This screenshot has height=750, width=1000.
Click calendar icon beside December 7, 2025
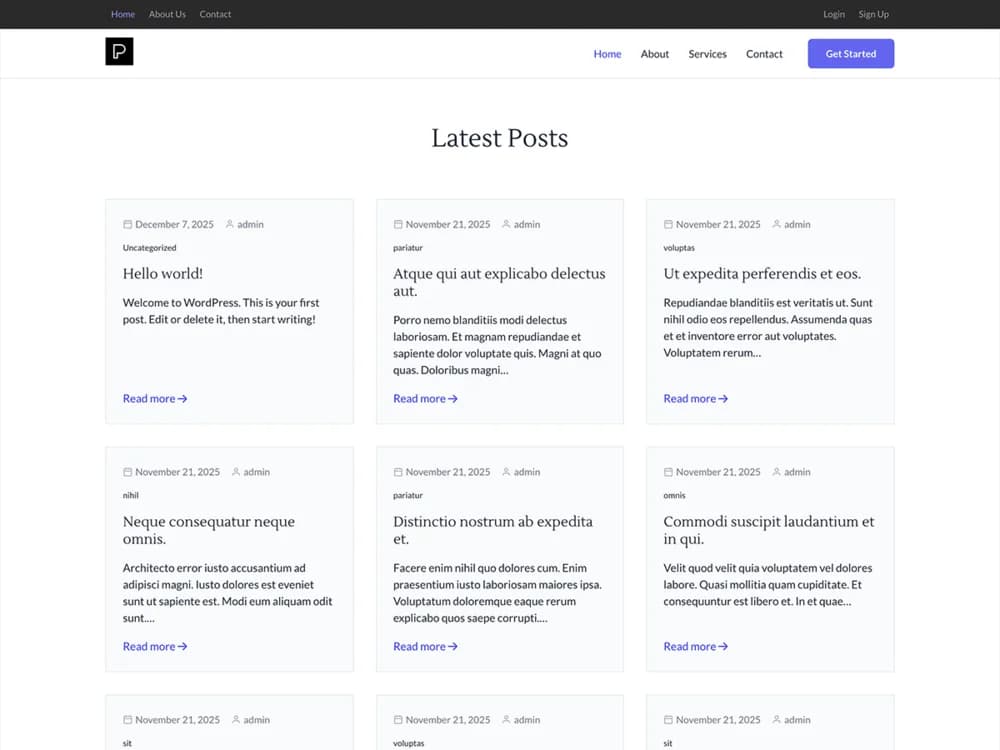click(128, 225)
